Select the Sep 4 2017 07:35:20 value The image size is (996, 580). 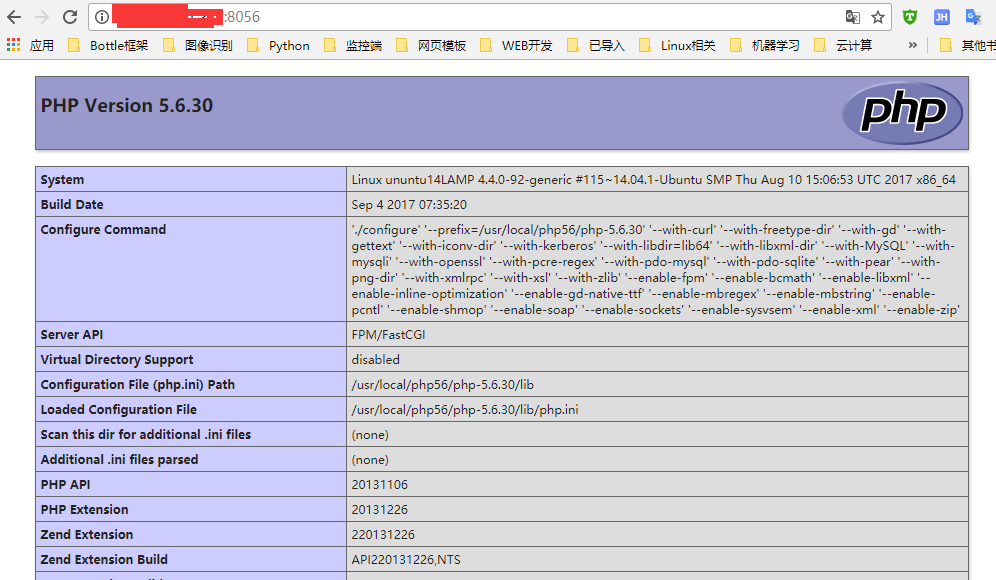[x=409, y=205]
